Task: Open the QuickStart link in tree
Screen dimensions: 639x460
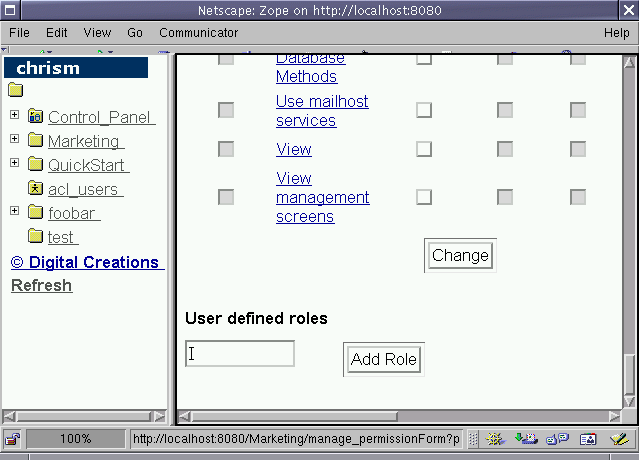Action: [88, 165]
